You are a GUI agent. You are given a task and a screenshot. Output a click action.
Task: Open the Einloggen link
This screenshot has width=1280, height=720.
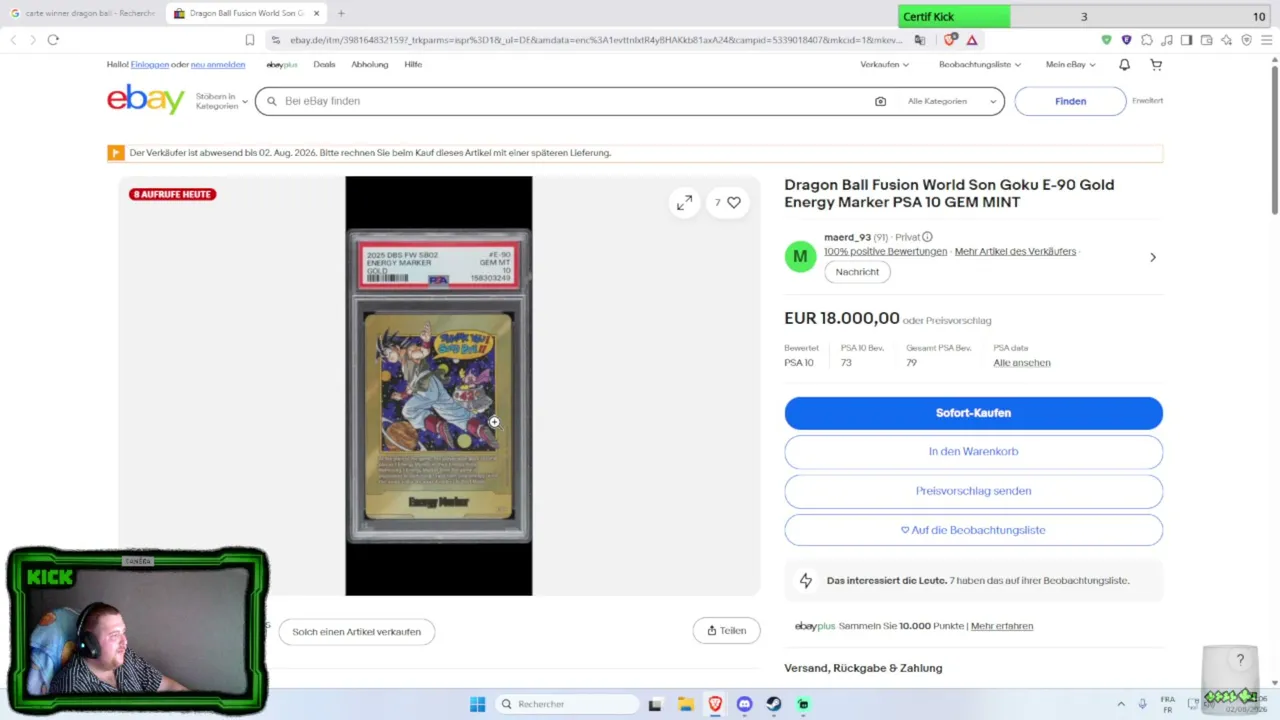(x=149, y=64)
